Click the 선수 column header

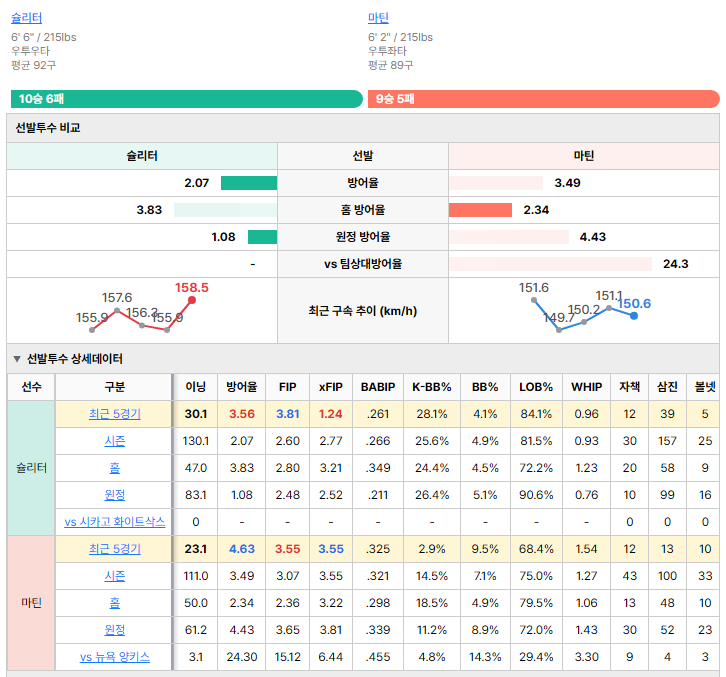click(31, 387)
